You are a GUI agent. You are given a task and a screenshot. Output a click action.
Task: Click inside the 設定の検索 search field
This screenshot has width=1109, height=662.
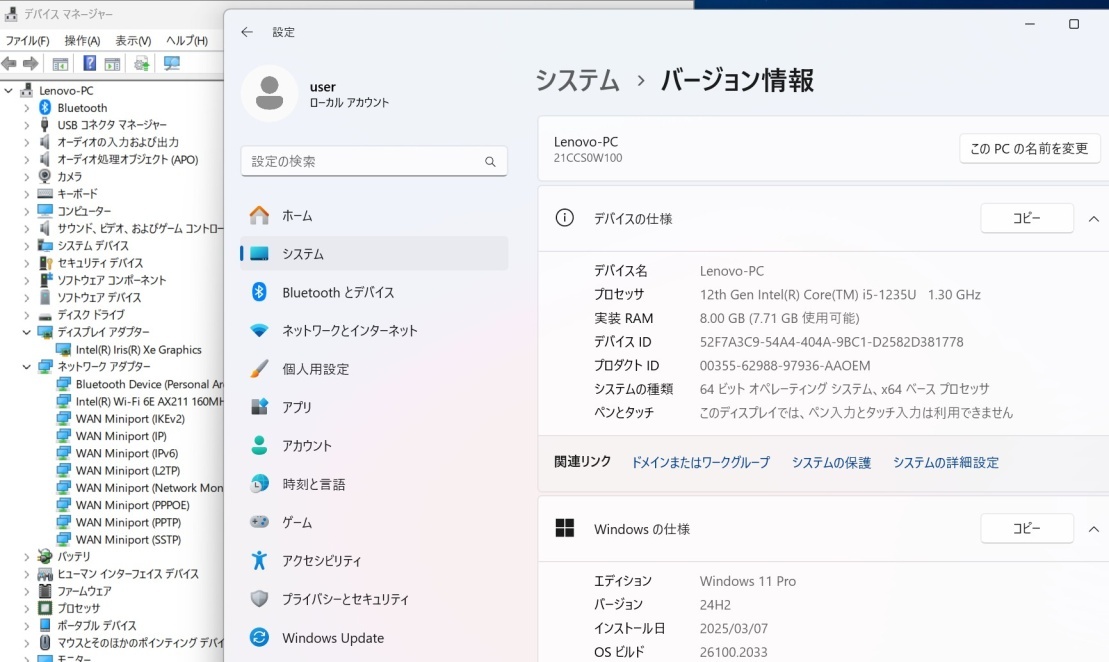[x=370, y=161]
